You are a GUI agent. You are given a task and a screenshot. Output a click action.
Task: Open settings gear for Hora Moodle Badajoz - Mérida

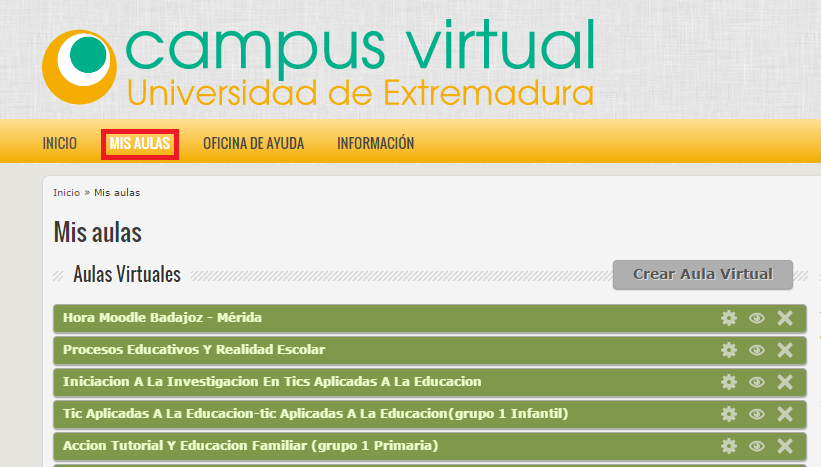(x=729, y=318)
